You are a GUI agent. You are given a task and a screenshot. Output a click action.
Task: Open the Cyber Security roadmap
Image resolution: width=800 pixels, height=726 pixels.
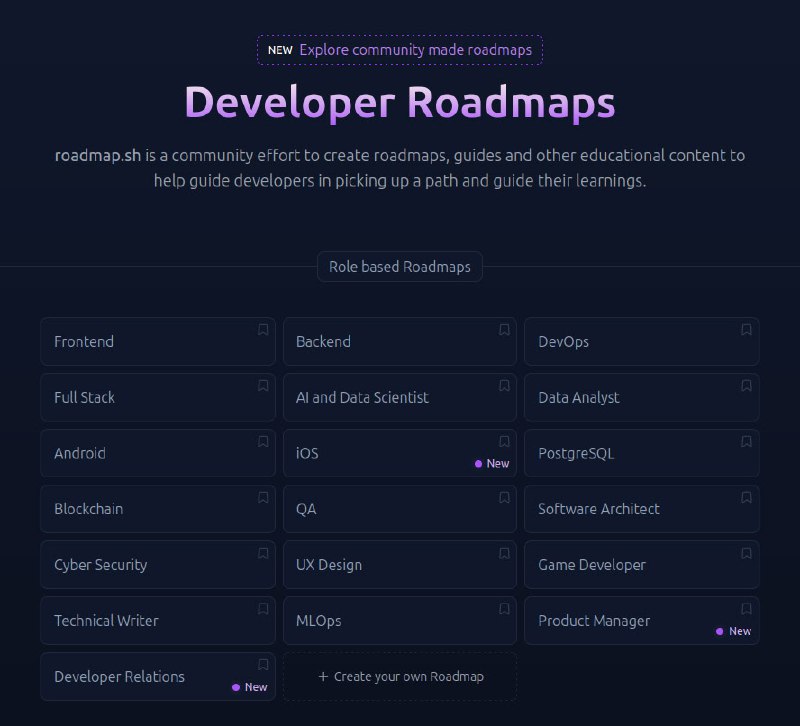pyautogui.click(x=158, y=565)
